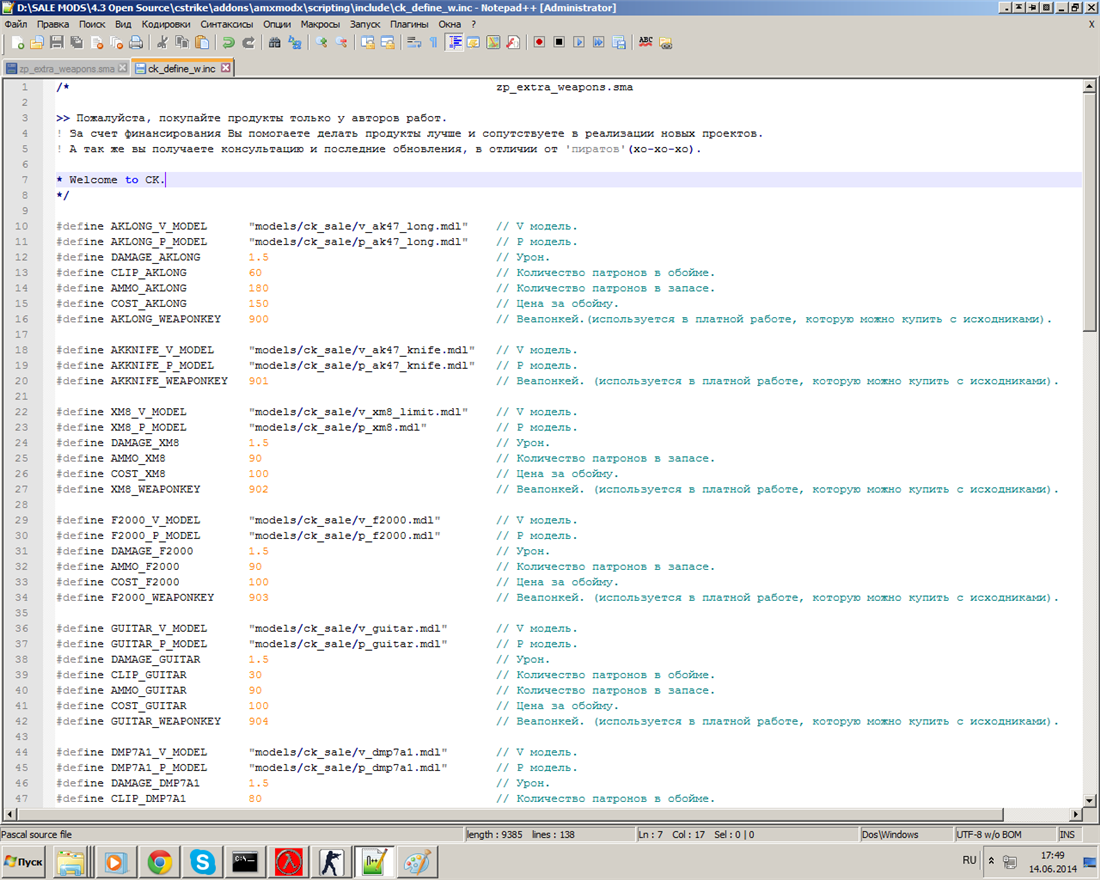1100x880 pixels.
Task: Click the INS indicator in status bar
Action: pos(1067,834)
